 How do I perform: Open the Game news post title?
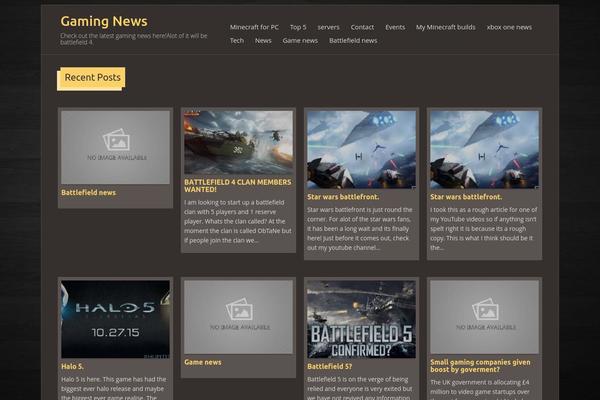[202, 362]
